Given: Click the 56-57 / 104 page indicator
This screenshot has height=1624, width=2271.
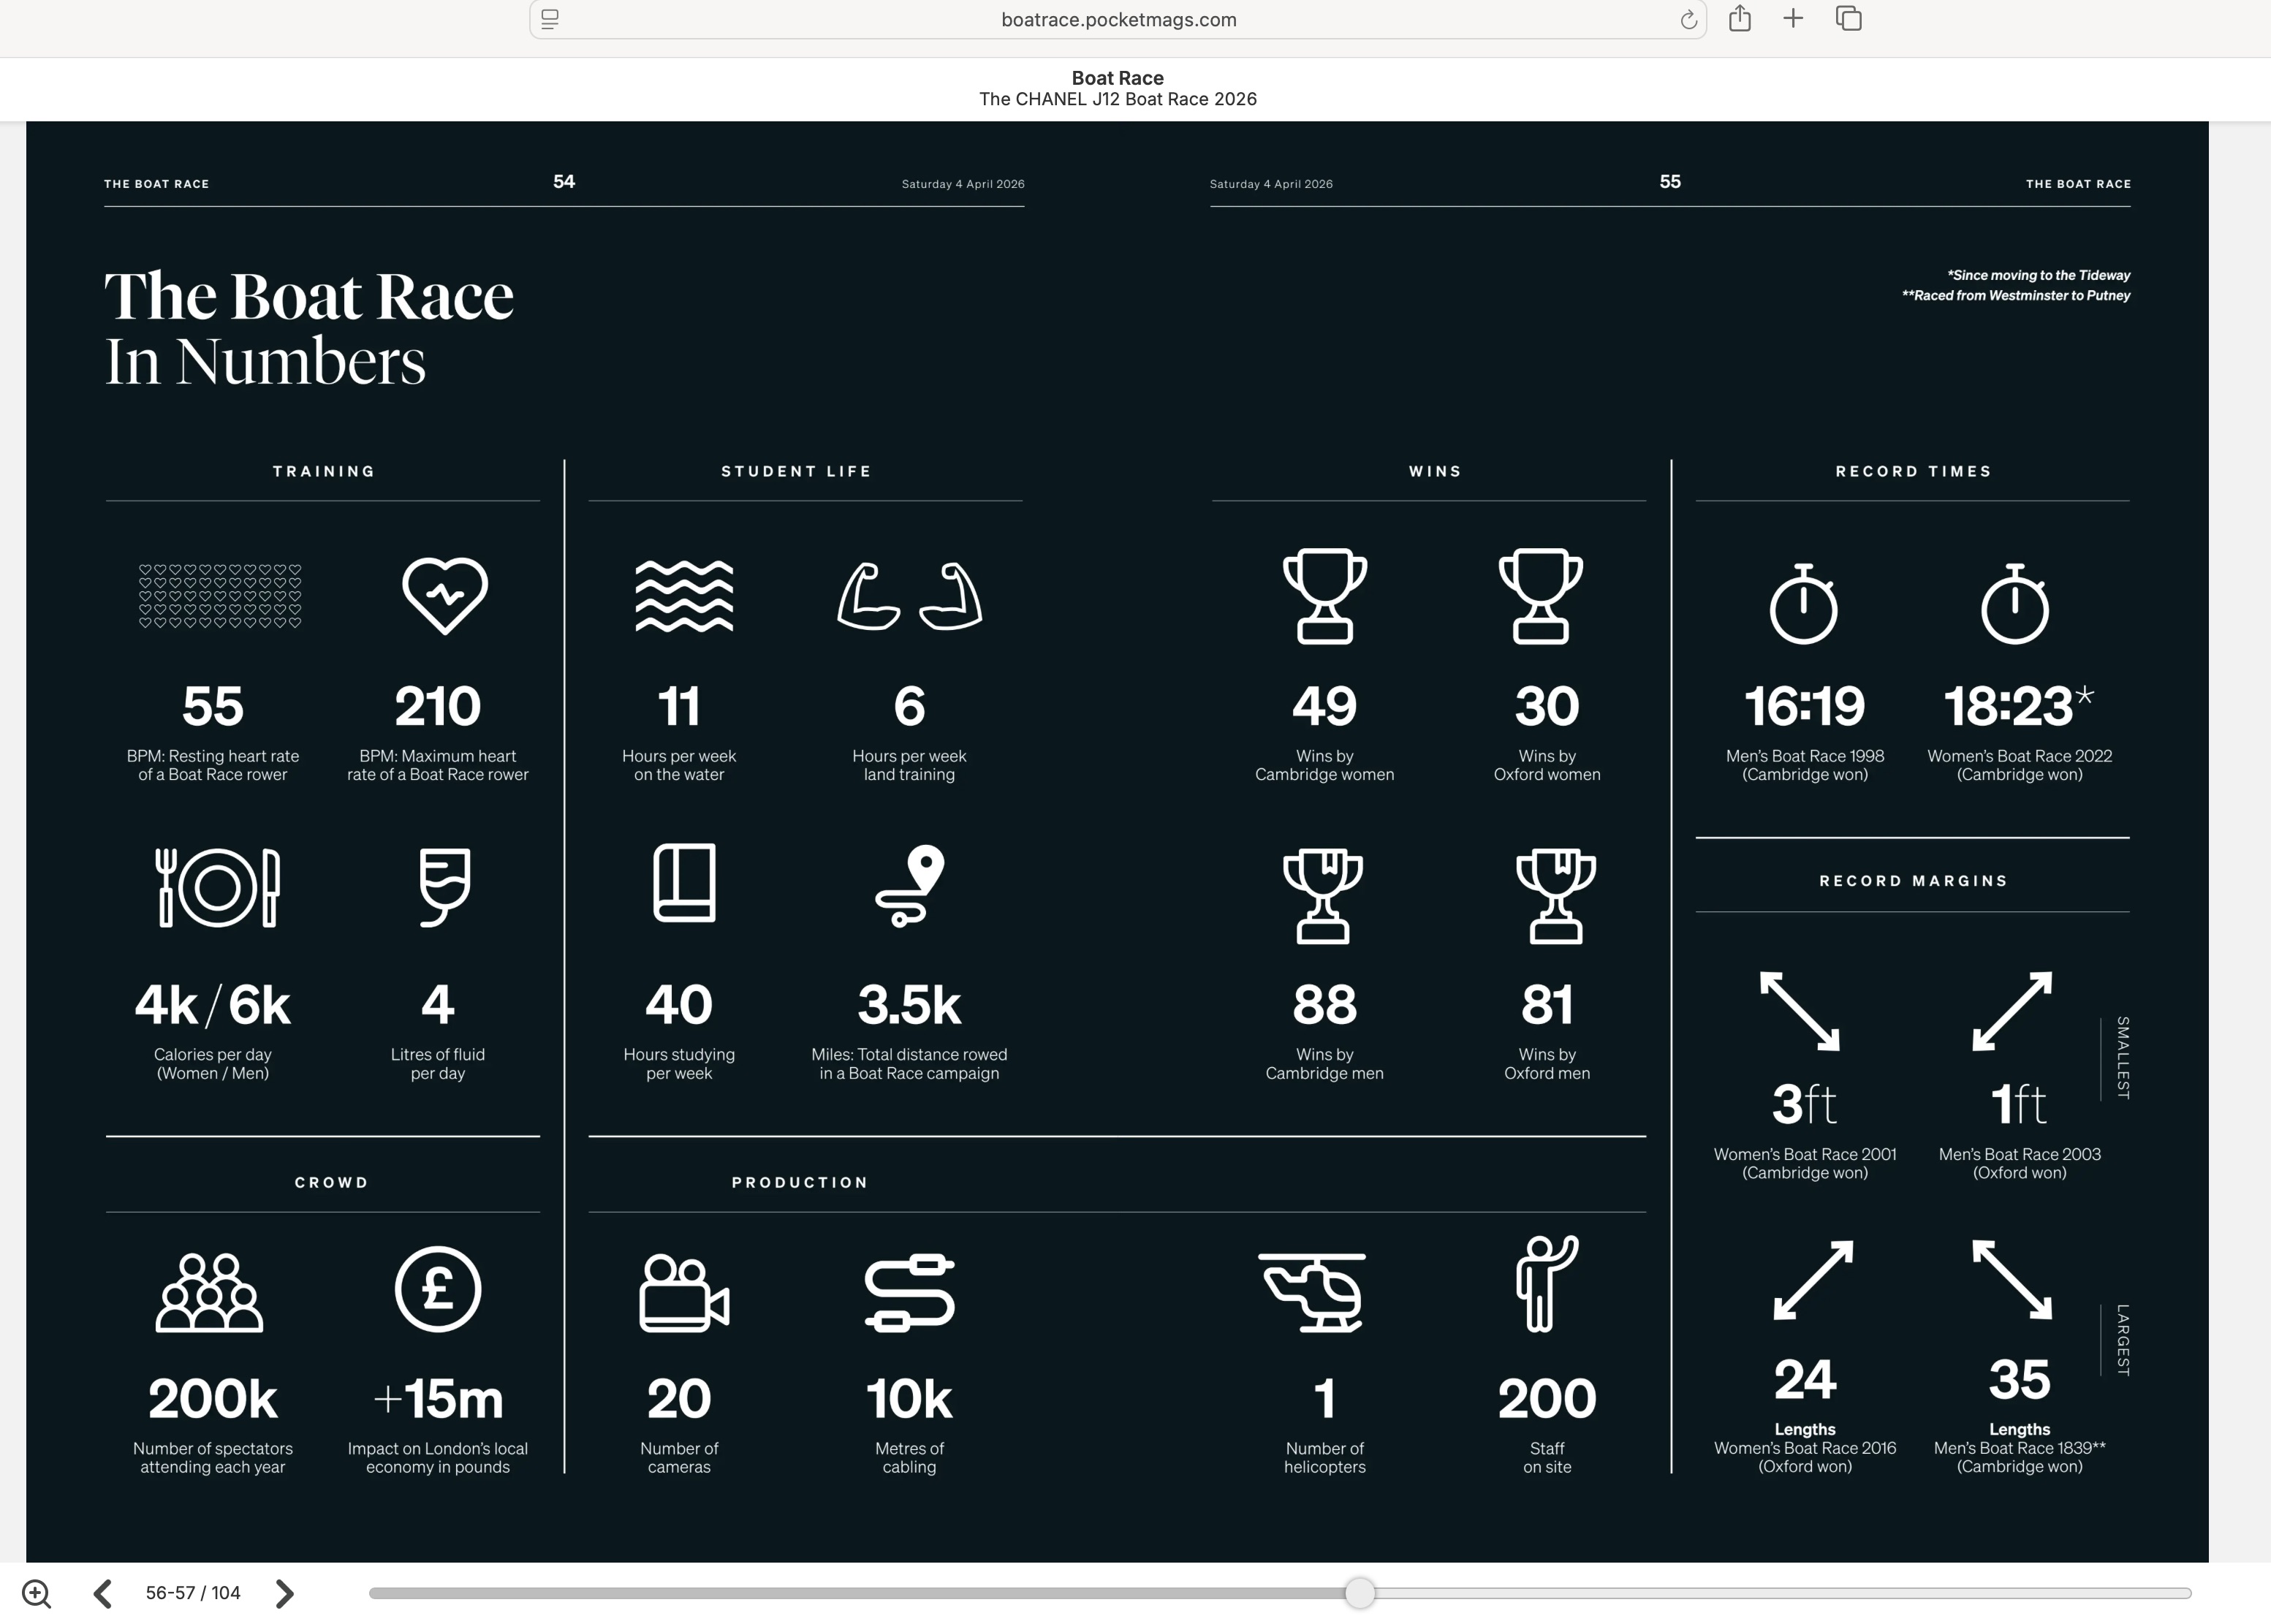Looking at the screenshot, I should click(193, 1593).
